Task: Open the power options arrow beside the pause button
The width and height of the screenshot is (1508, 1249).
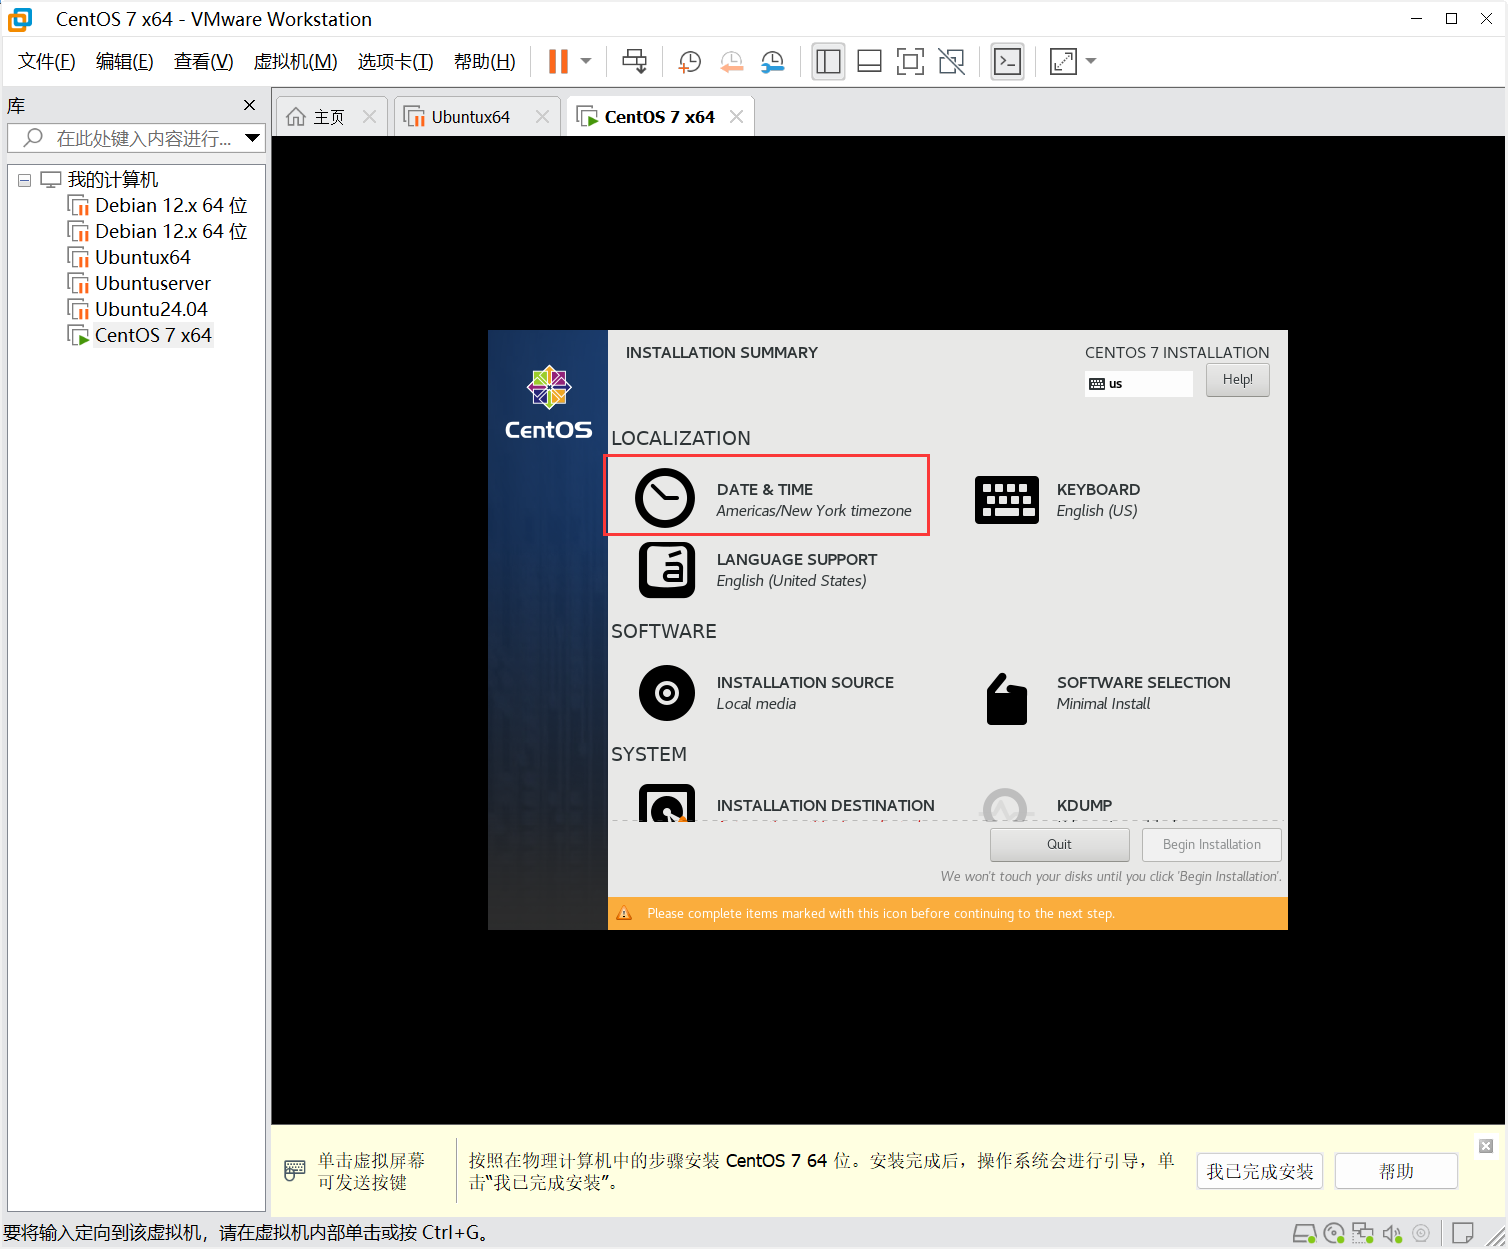Action: (x=586, y=61)
